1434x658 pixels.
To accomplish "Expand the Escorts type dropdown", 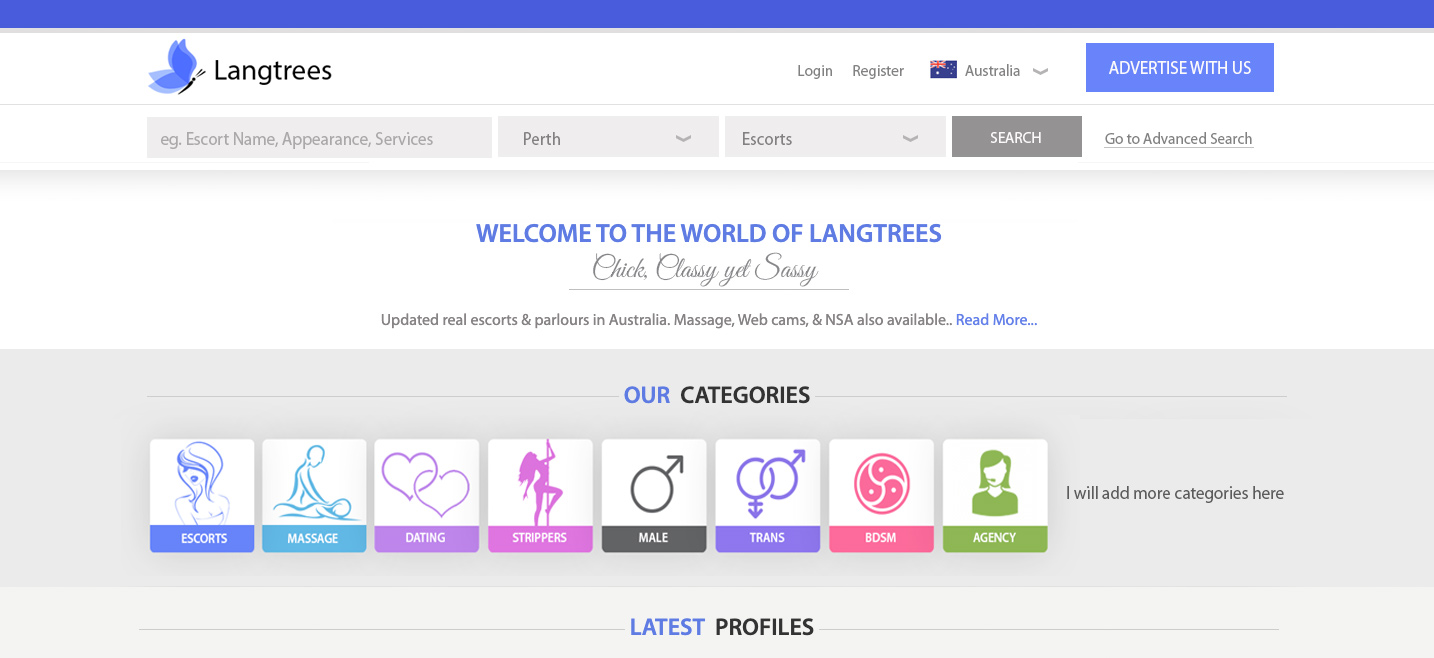I will coord(834,138).
